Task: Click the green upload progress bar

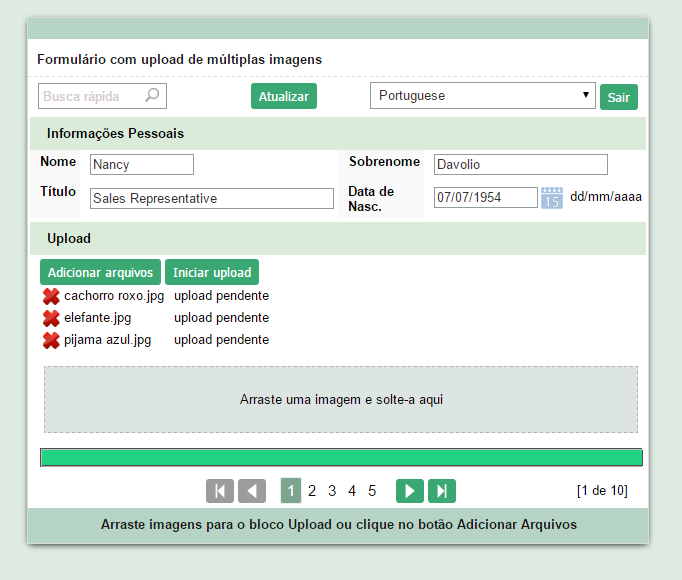Action: (341, 457)
